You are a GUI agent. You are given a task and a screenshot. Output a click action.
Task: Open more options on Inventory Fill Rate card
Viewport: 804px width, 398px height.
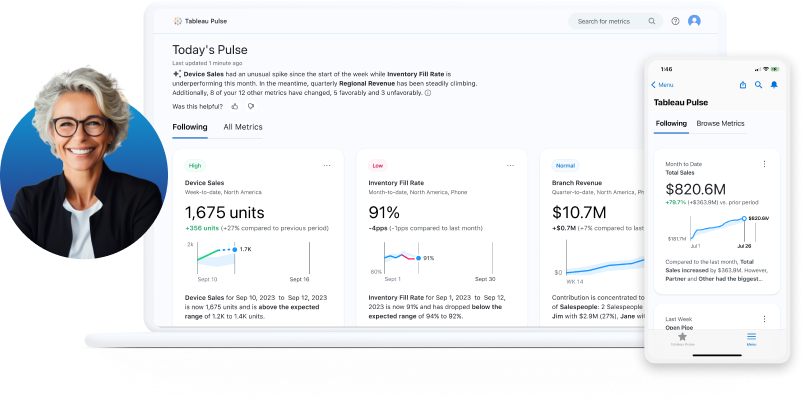point(510,165)
